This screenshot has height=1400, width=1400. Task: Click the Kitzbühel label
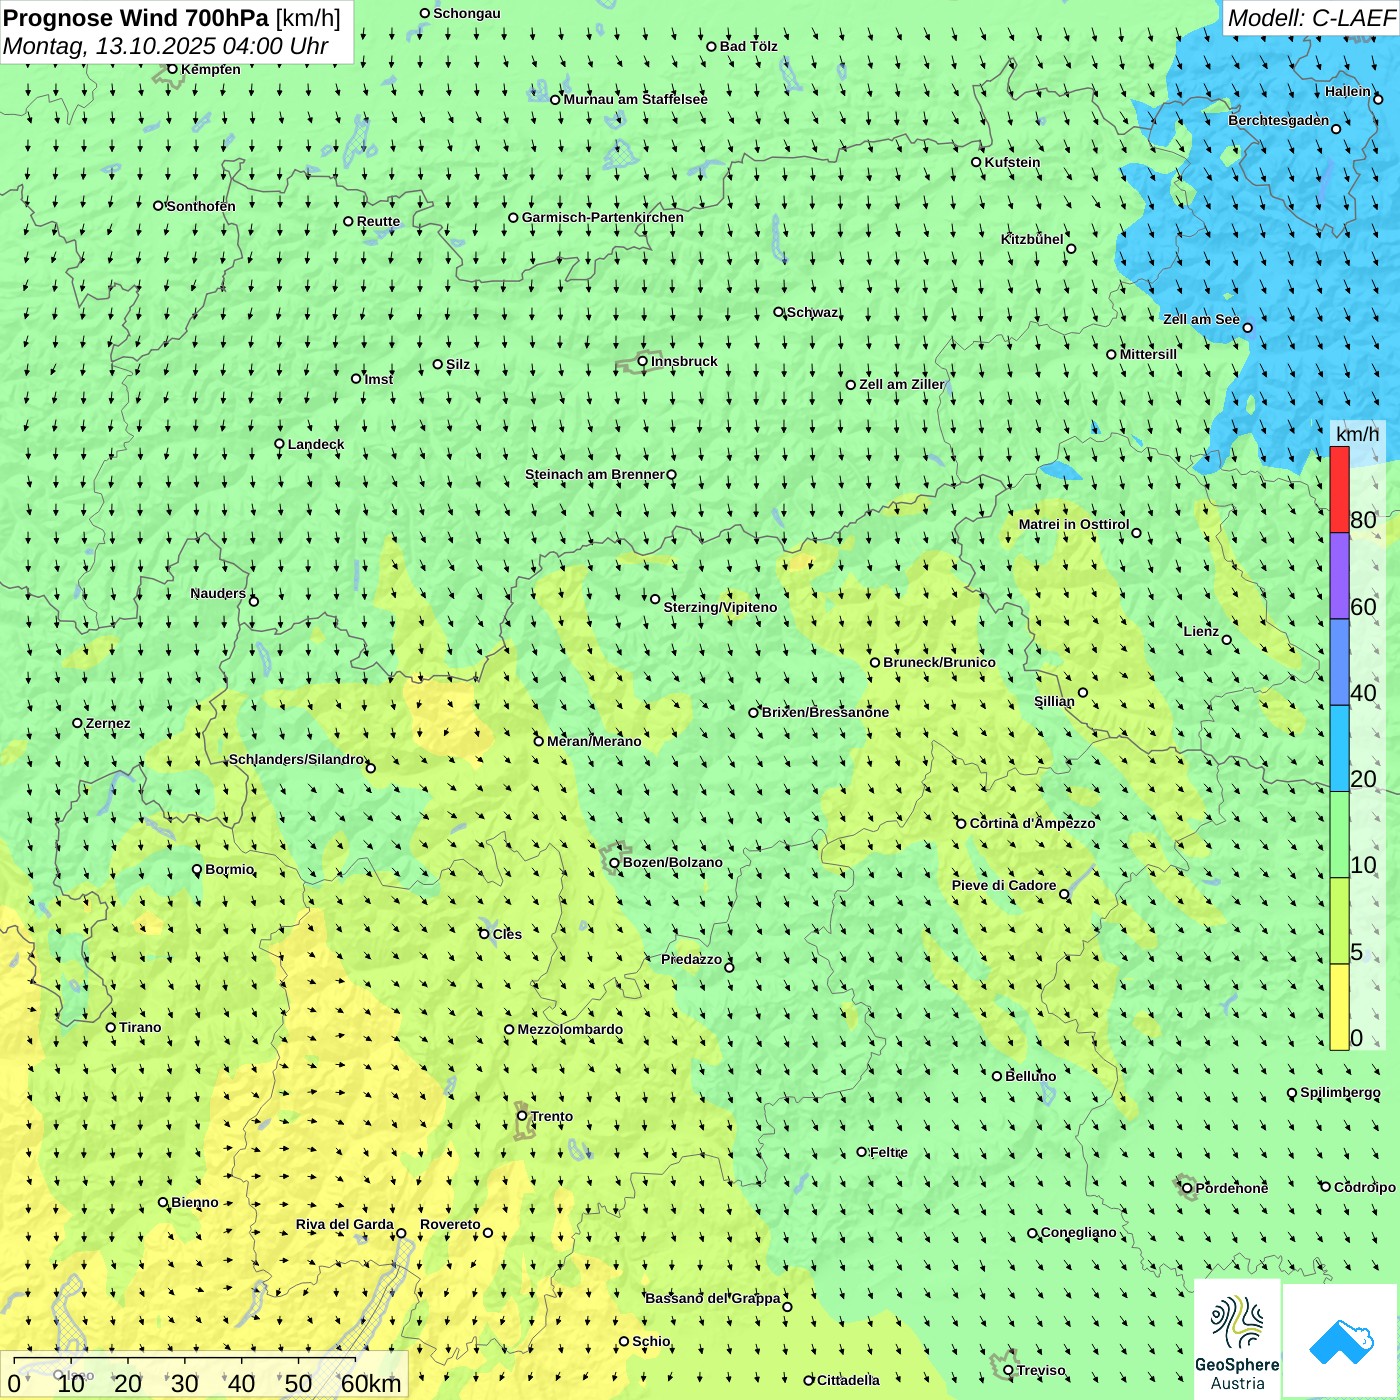point(1032,239)
